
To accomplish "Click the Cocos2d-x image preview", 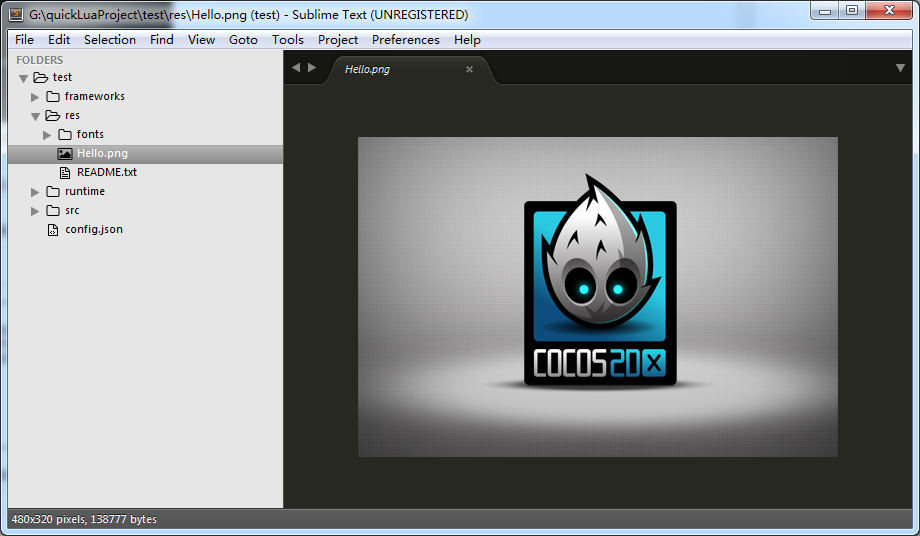I will [598, 297].
